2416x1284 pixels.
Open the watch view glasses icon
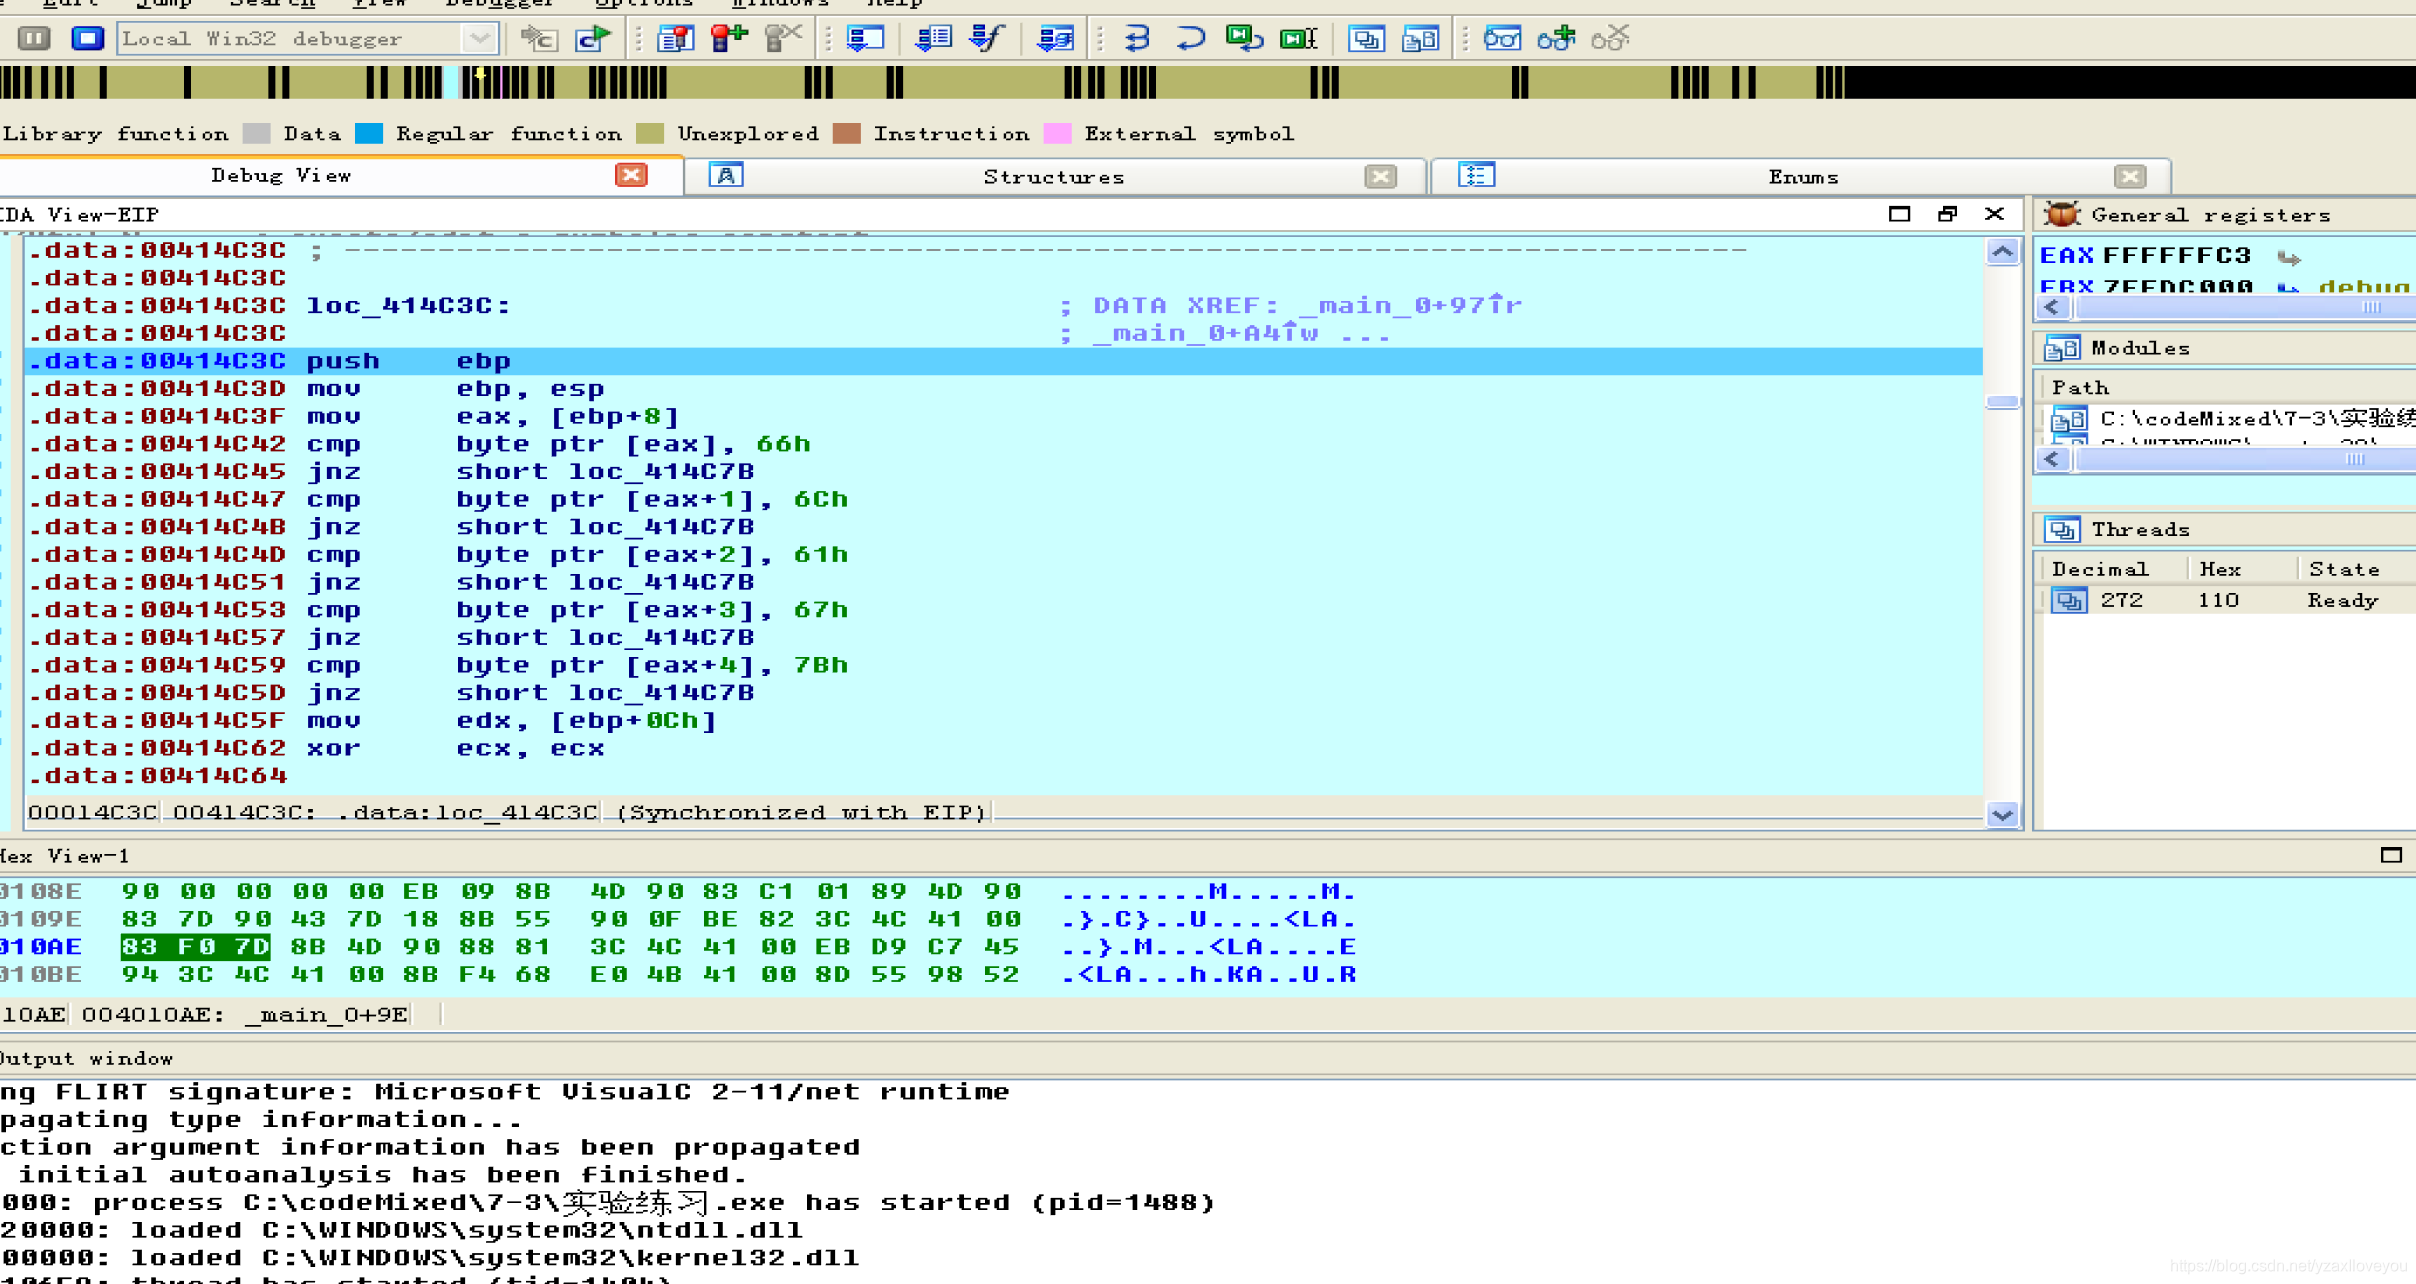(1502, 39)
